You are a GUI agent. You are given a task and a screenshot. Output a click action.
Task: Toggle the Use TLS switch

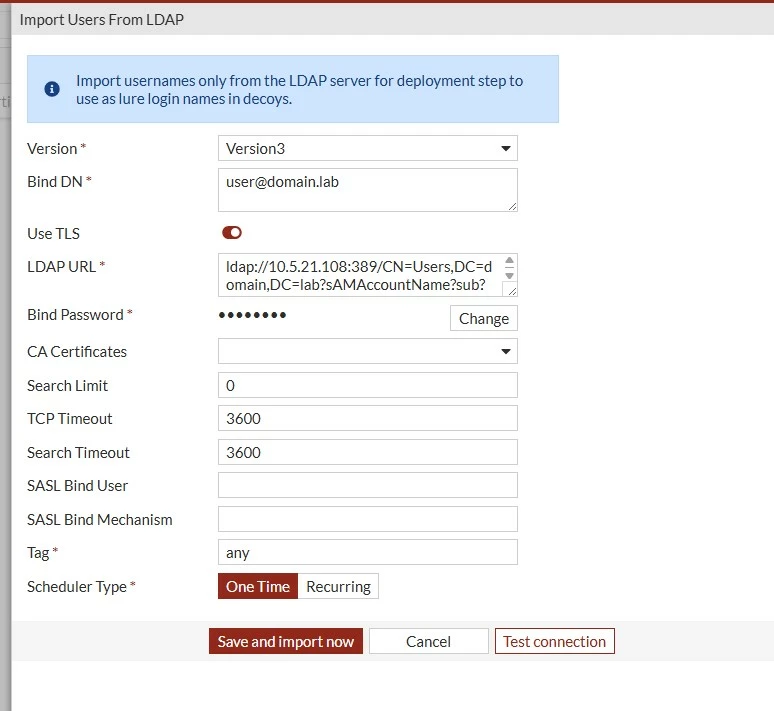pyautogui.click(x=232, y=233)
